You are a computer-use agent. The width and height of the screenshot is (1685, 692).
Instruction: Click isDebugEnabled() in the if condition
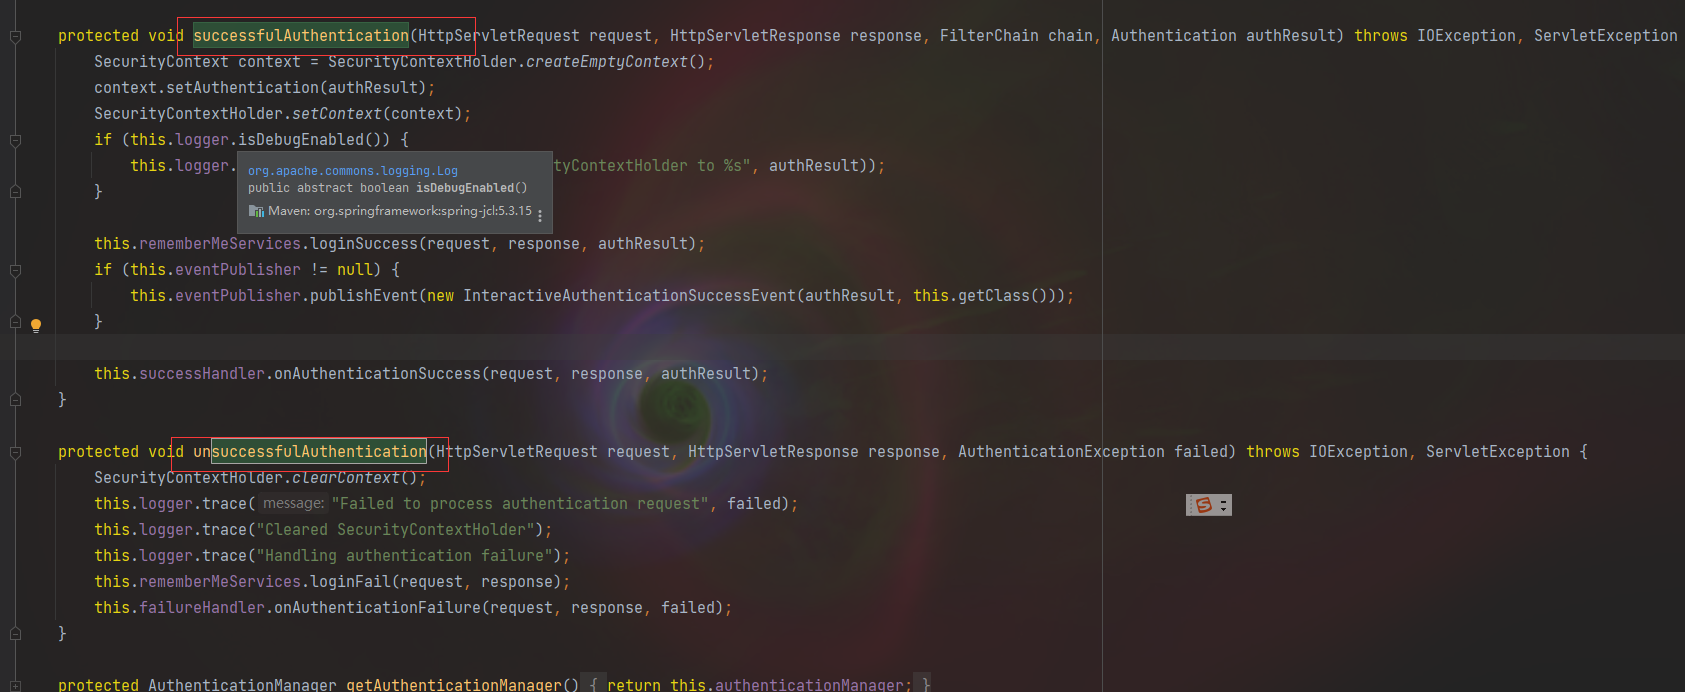[314, 140]
